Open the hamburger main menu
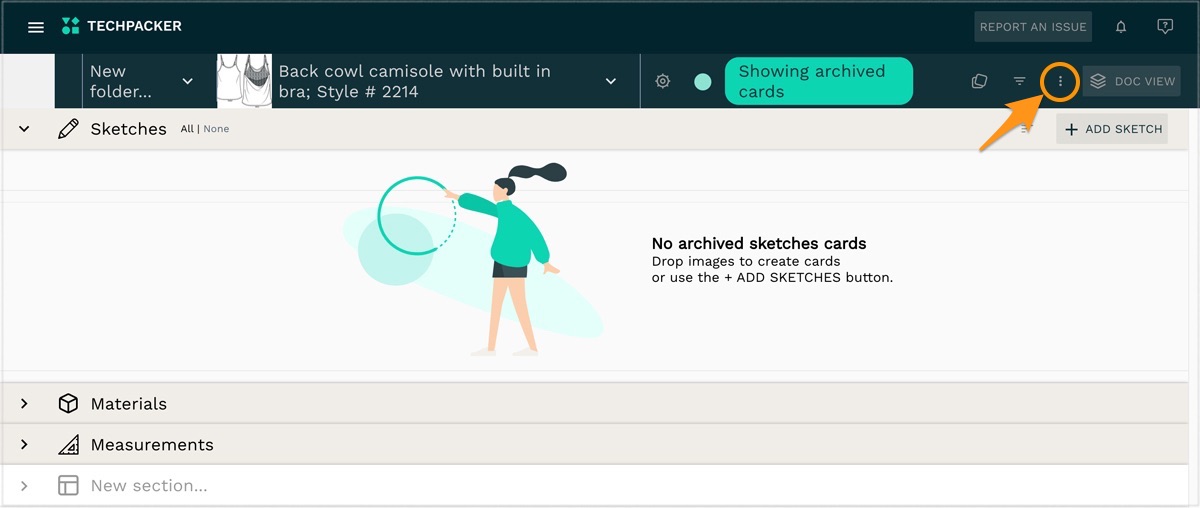The height and width of the screenshot is (508, 1200). coord(36,27)
